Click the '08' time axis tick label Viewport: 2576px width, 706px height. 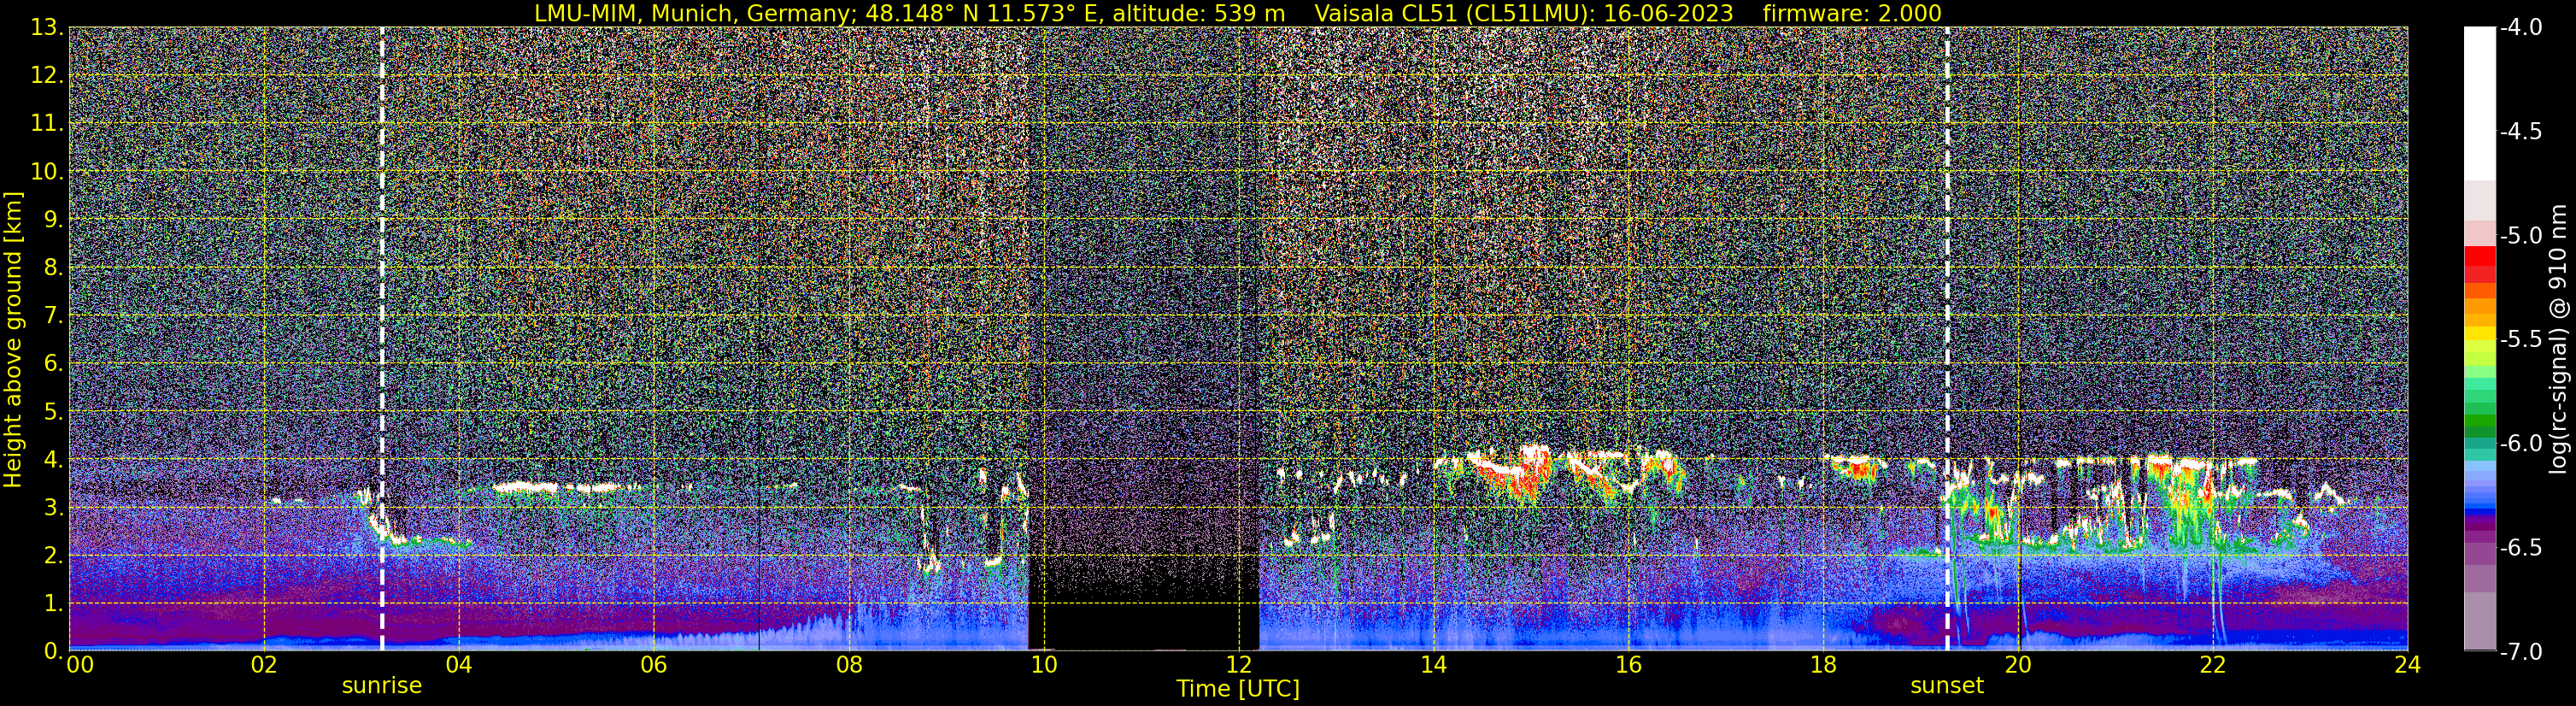[x=848, y=665]
